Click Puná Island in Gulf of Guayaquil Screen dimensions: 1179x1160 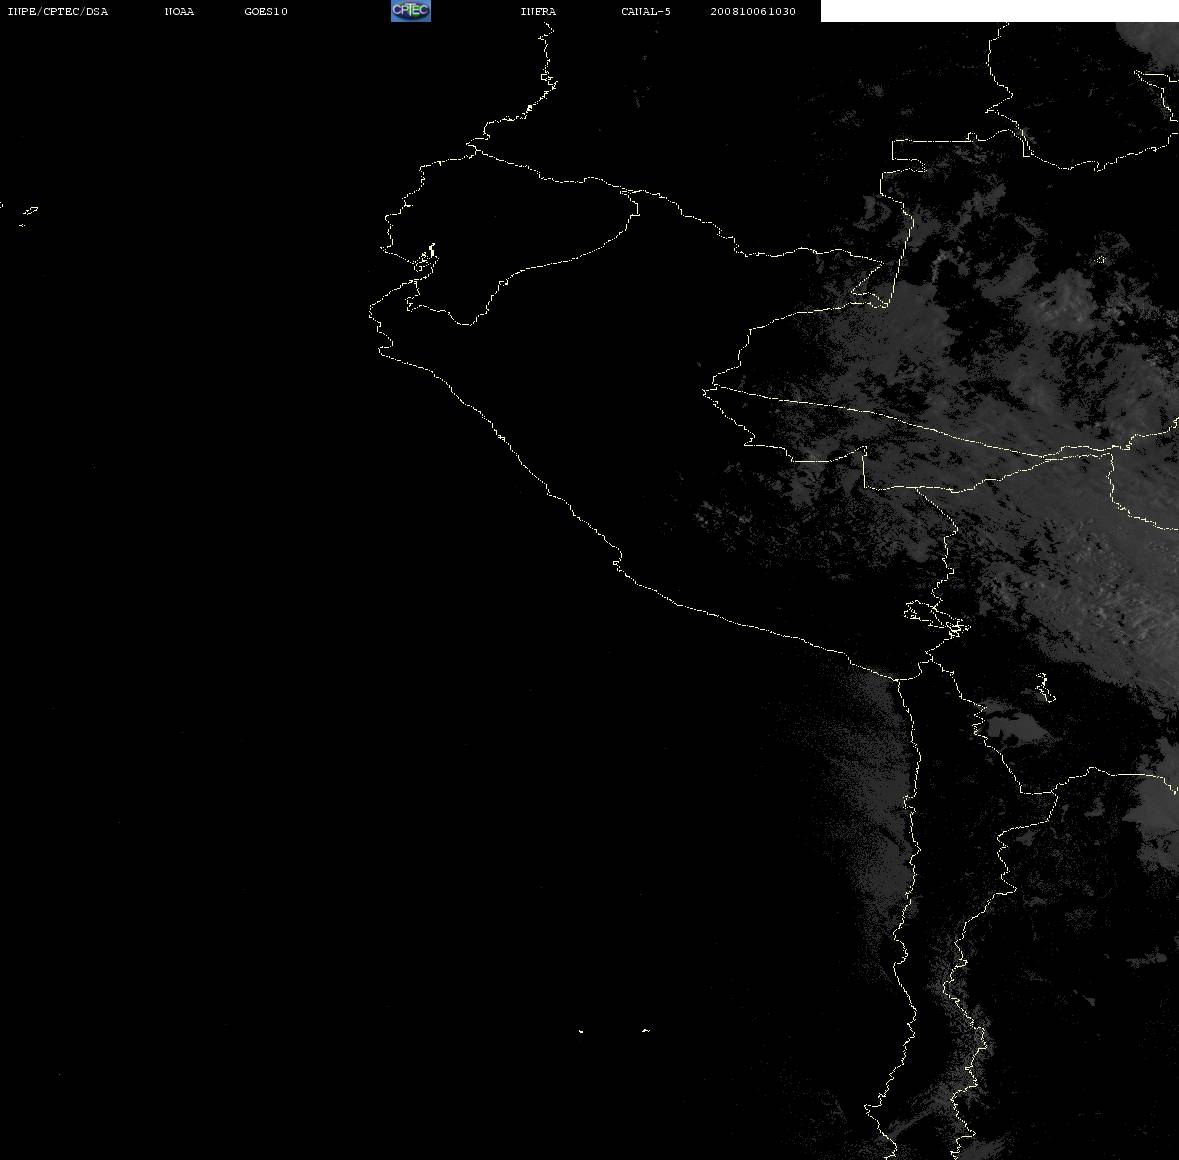click(425, 260)
